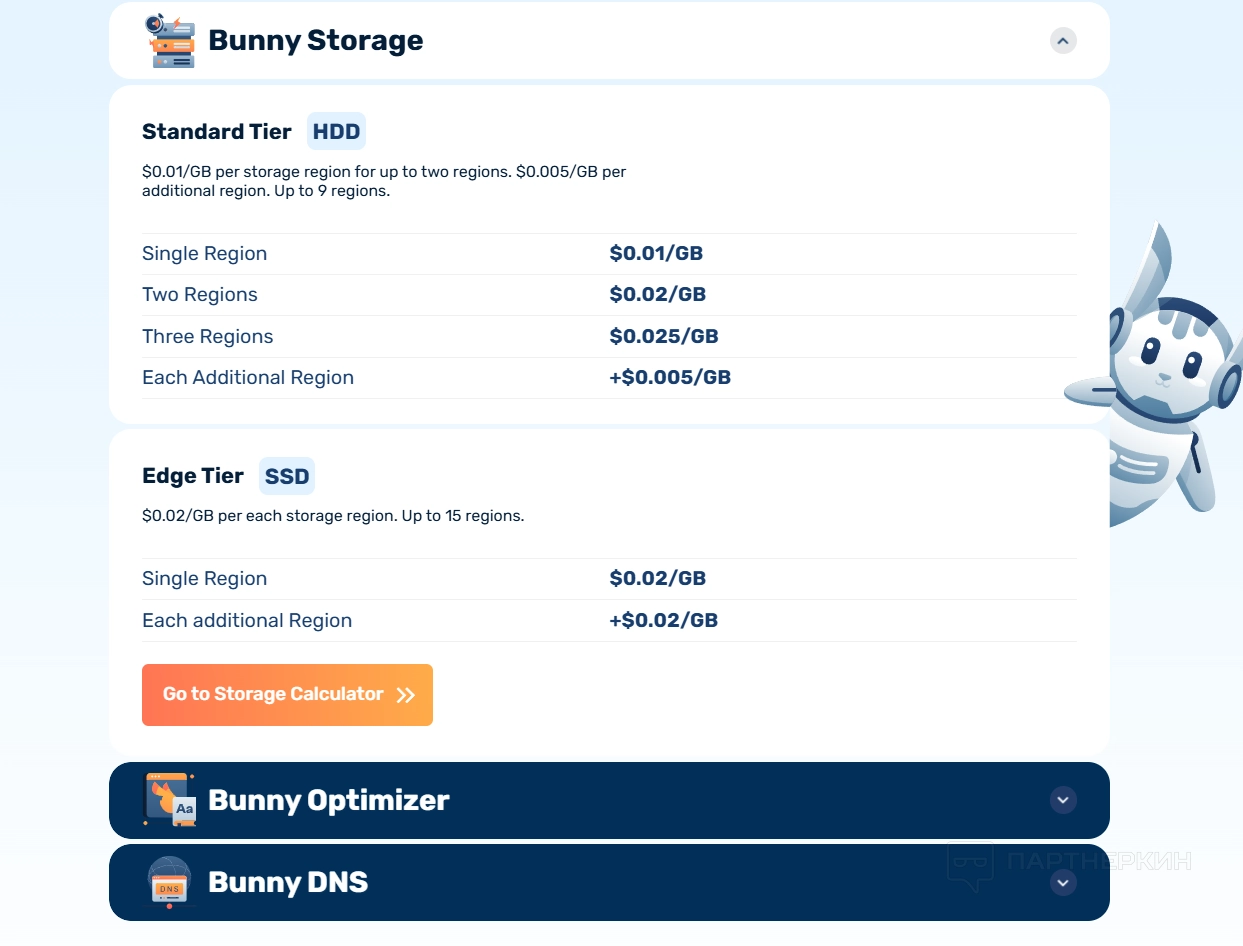Click the Bunny Optimizer image icon
The width and height of the screenshot is (1243, 946).
(170, 800)
